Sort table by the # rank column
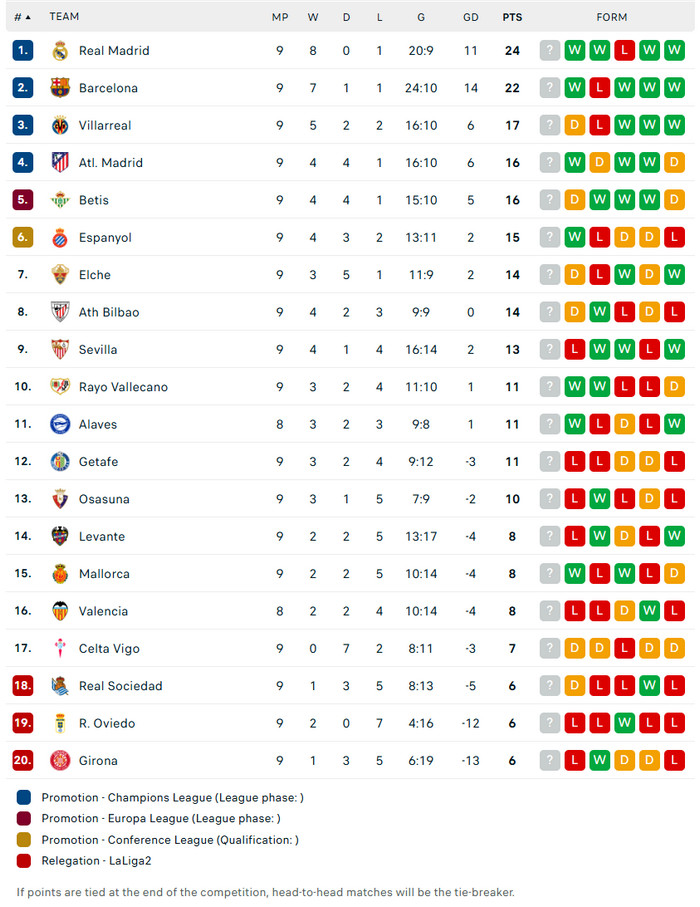Image resolution: width=700 pixels, height=907 pixels. coord(22,17)
